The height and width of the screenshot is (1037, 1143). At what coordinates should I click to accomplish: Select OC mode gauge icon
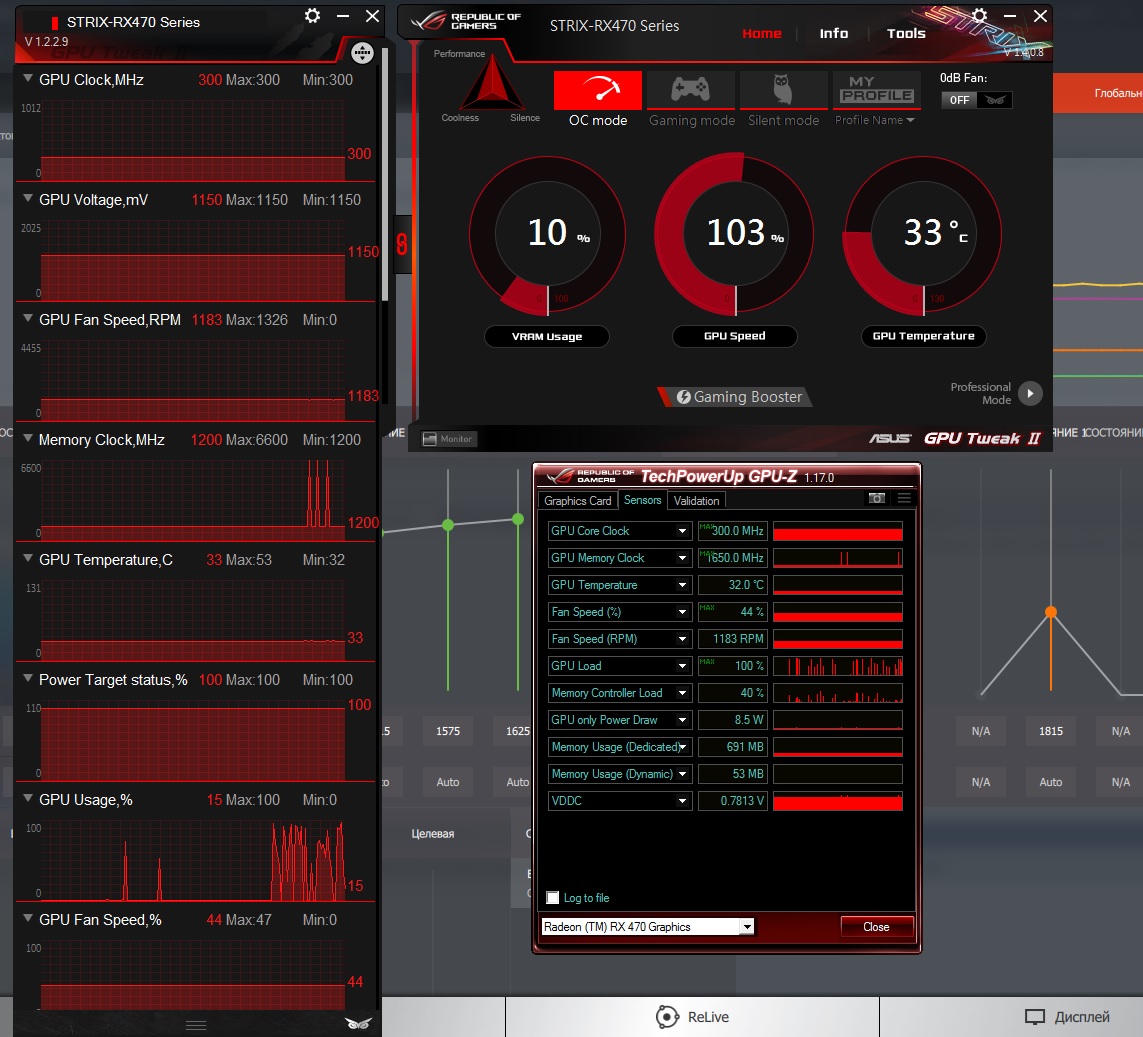pos(598,90)
